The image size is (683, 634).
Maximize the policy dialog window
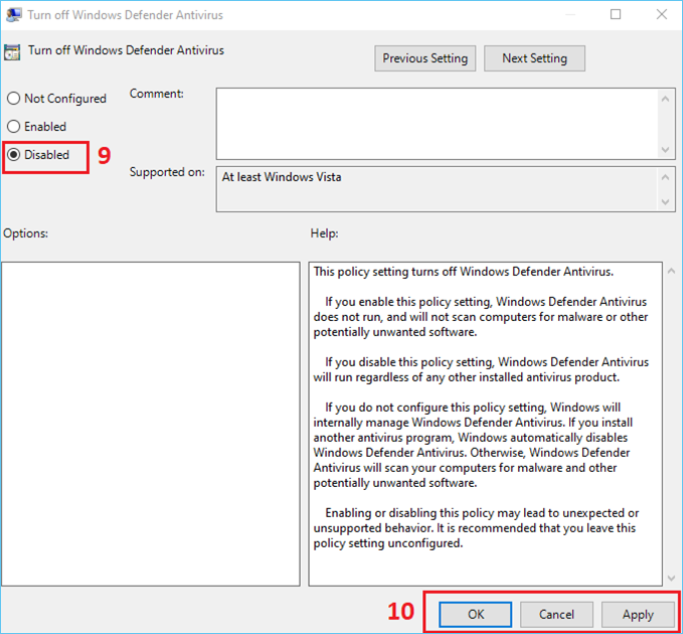(x=616, y=14)
